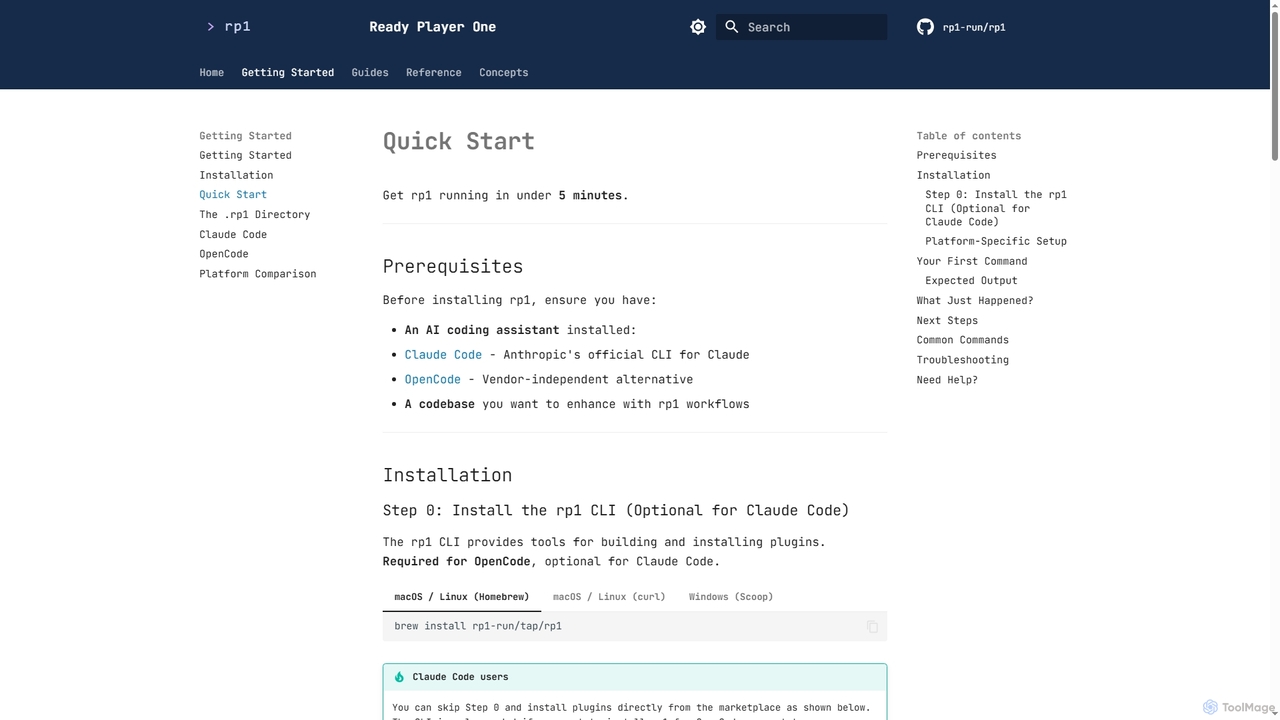The width and height of the screenshot is (1280, 720).
Task: Jump to Expected Output section
Action: 971,281
